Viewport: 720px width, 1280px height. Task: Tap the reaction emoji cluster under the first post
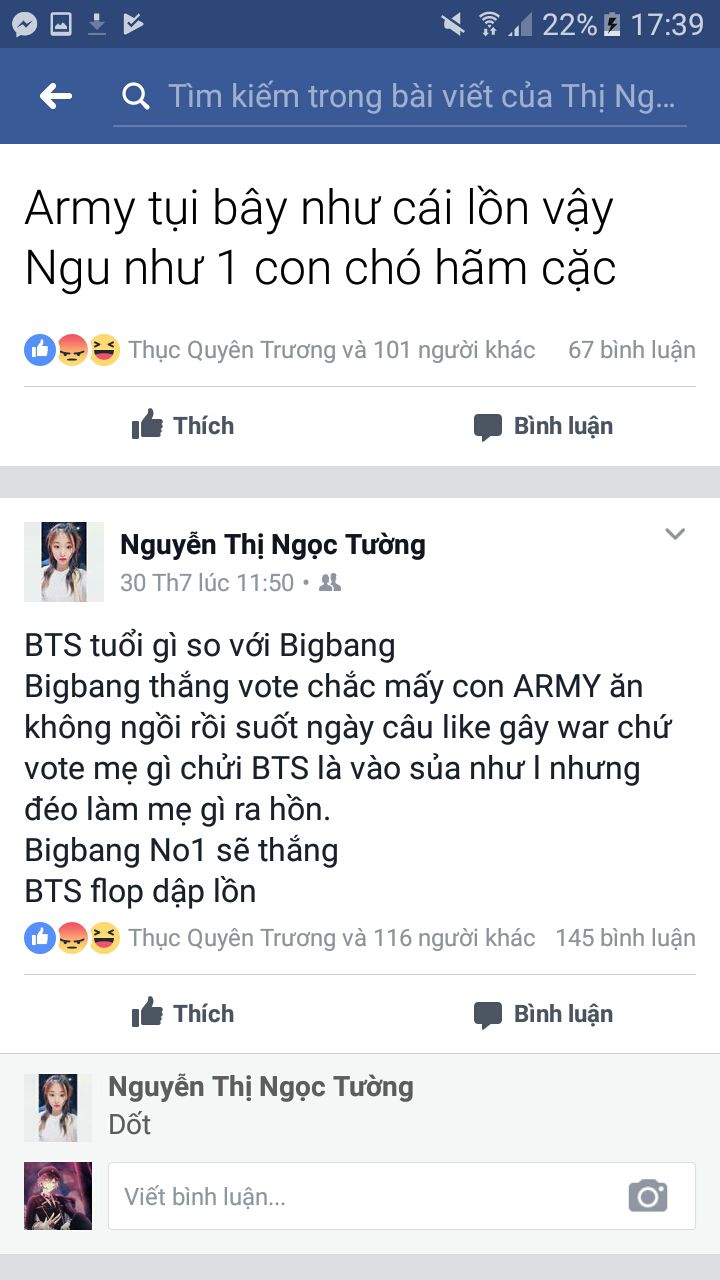[x=72, y=350]
